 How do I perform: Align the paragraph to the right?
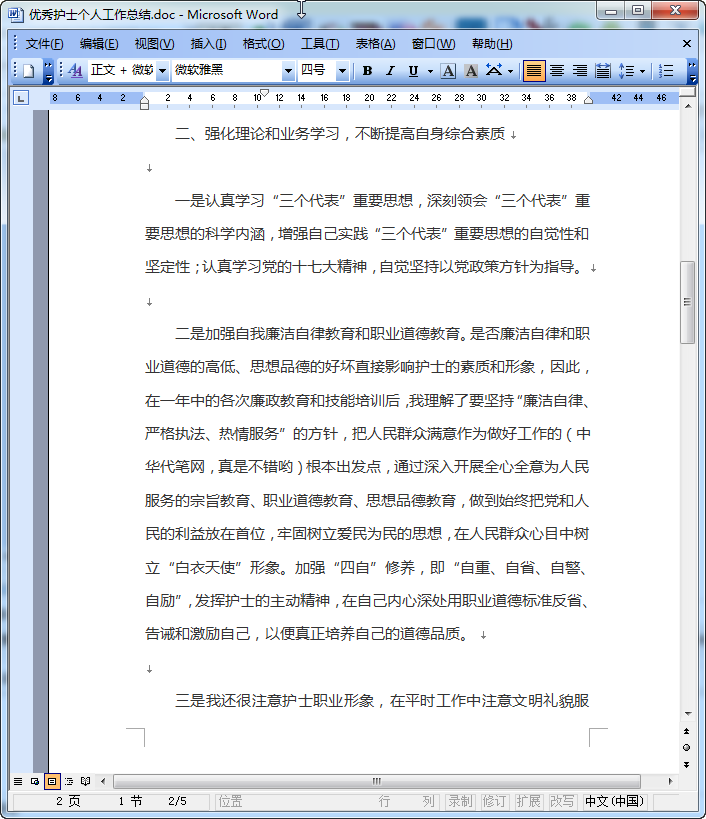(580, 71)
